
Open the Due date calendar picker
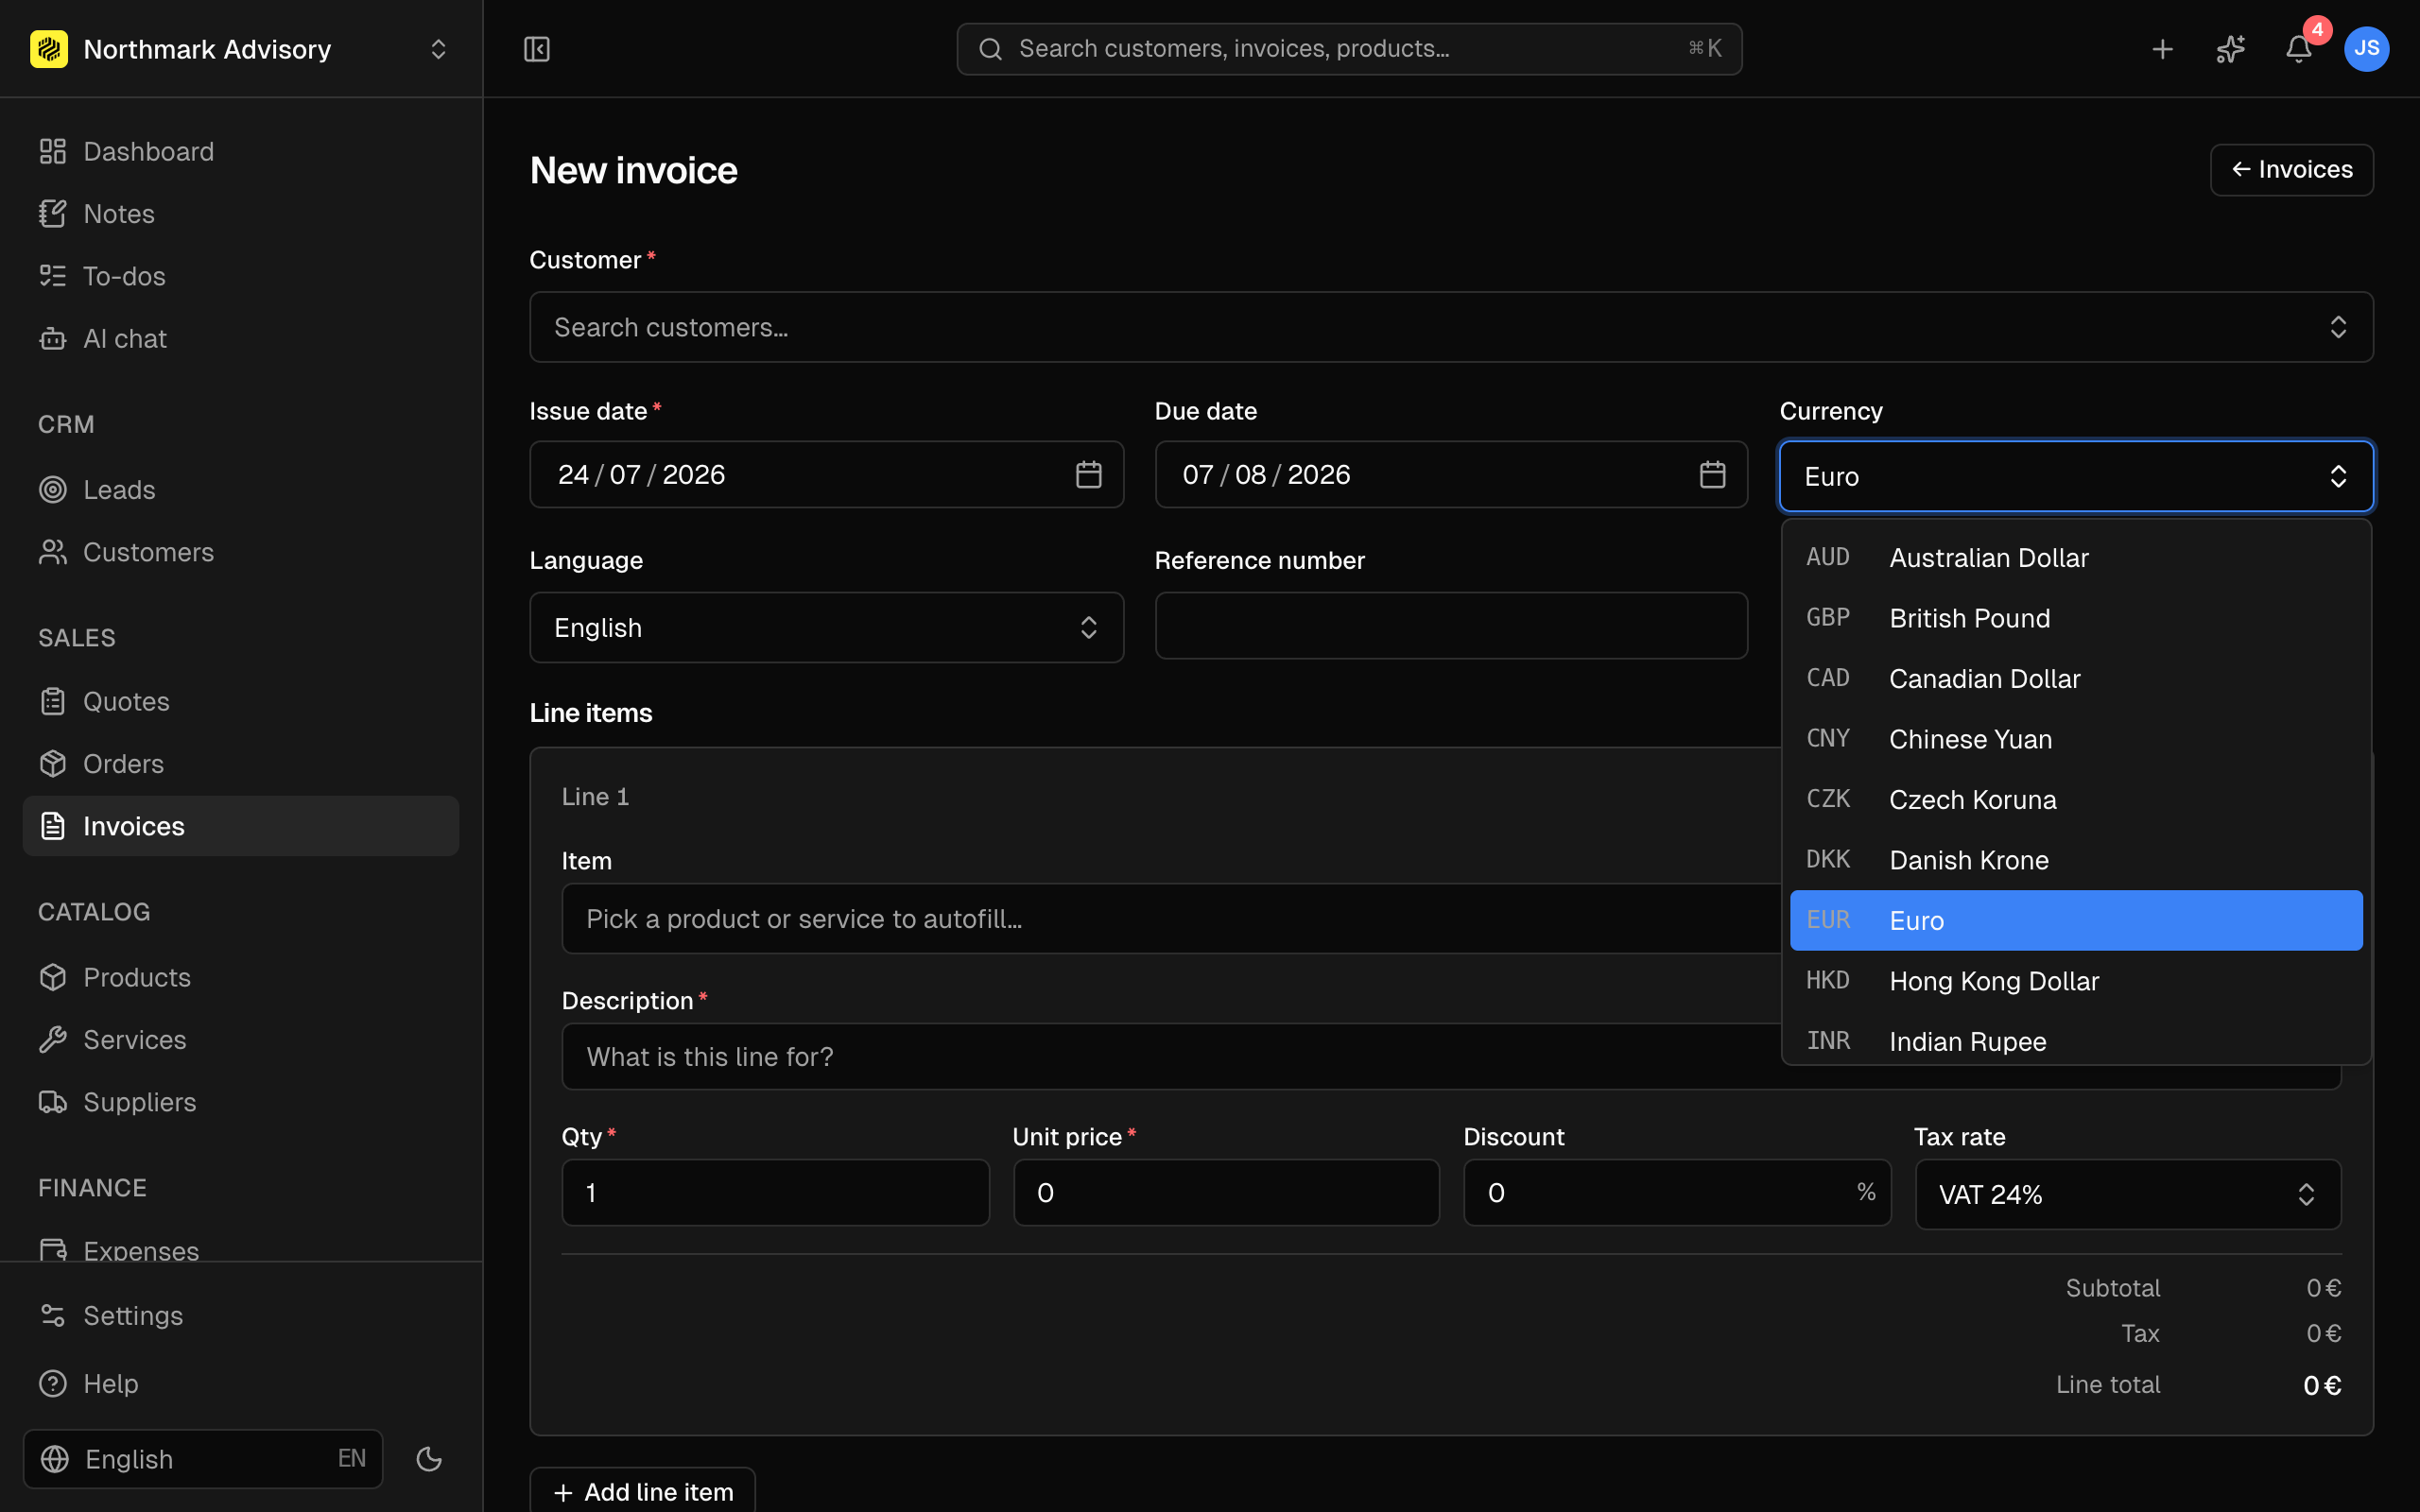point(1712,474)
